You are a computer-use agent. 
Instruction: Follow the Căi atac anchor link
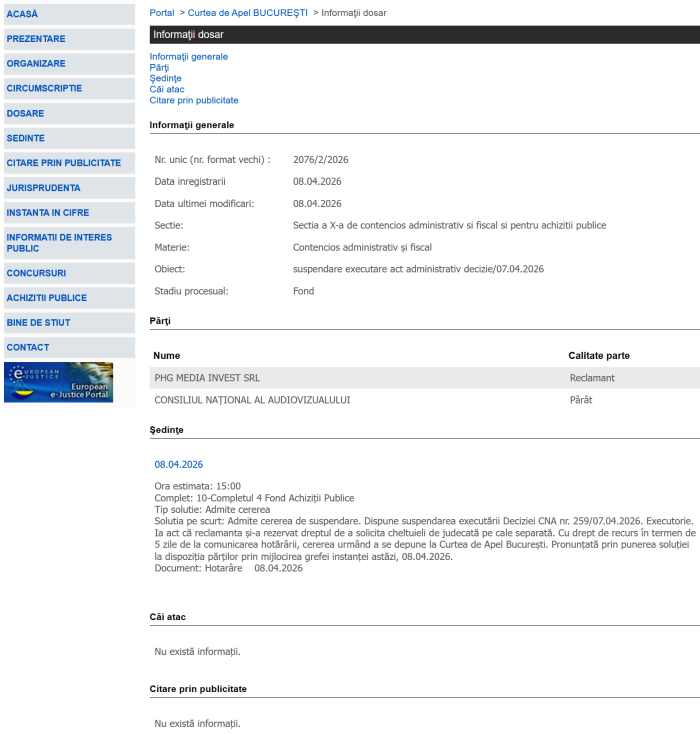tap(167, 90)
